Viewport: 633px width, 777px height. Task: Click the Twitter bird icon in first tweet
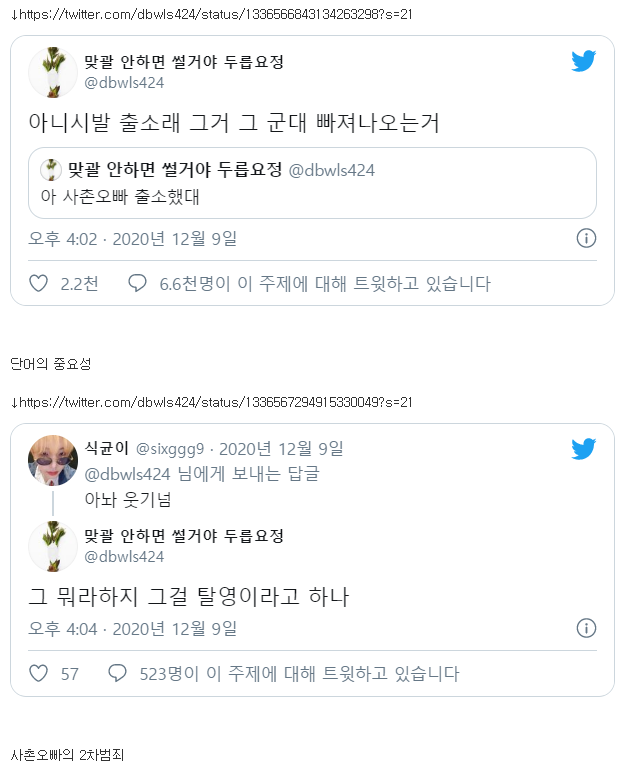click(x=583, y=61)
